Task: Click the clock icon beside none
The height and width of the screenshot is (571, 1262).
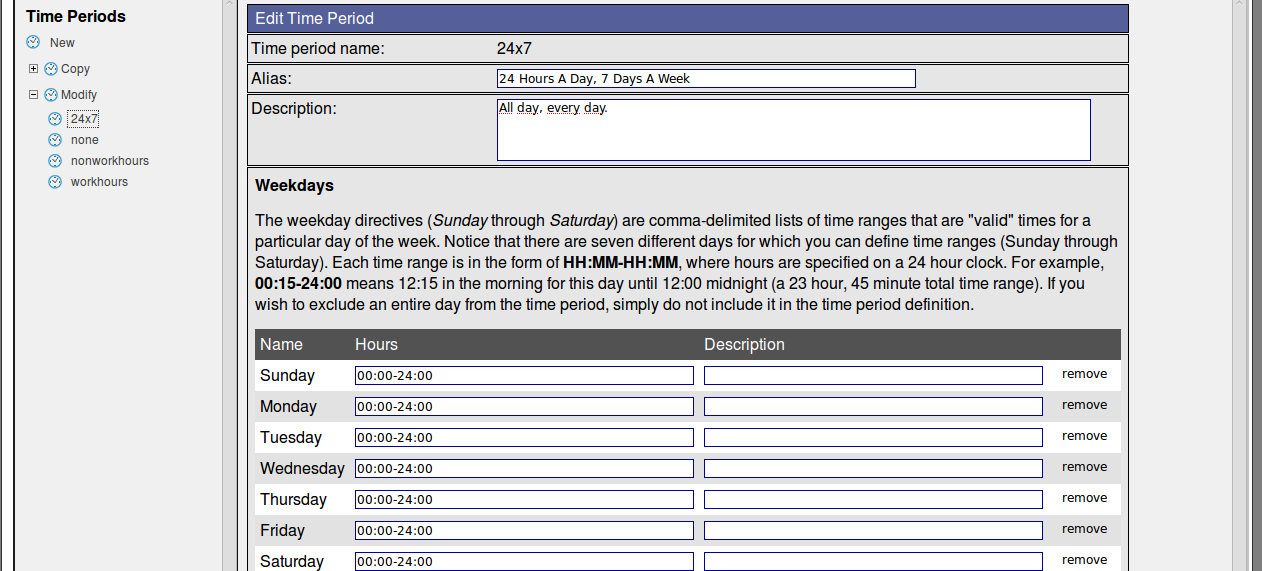Action: coord(55,140)
